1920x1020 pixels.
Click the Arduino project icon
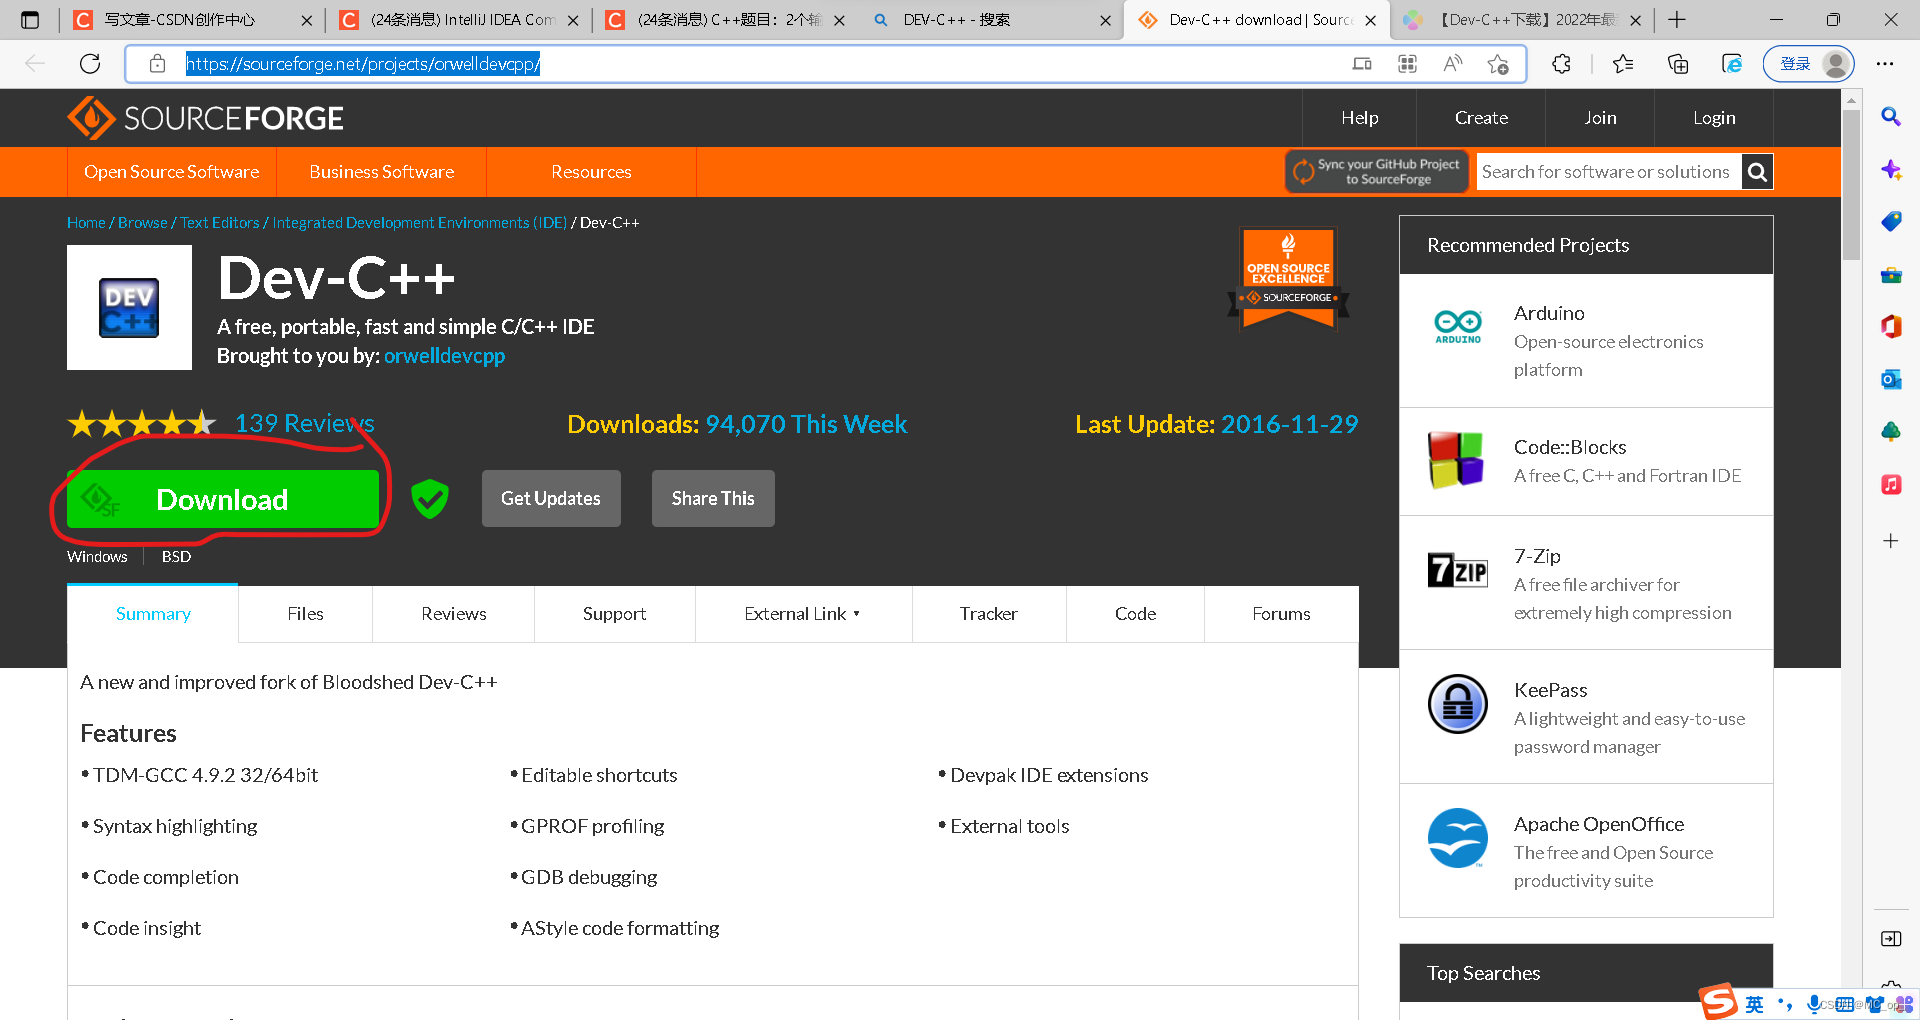click(1458, 326)
